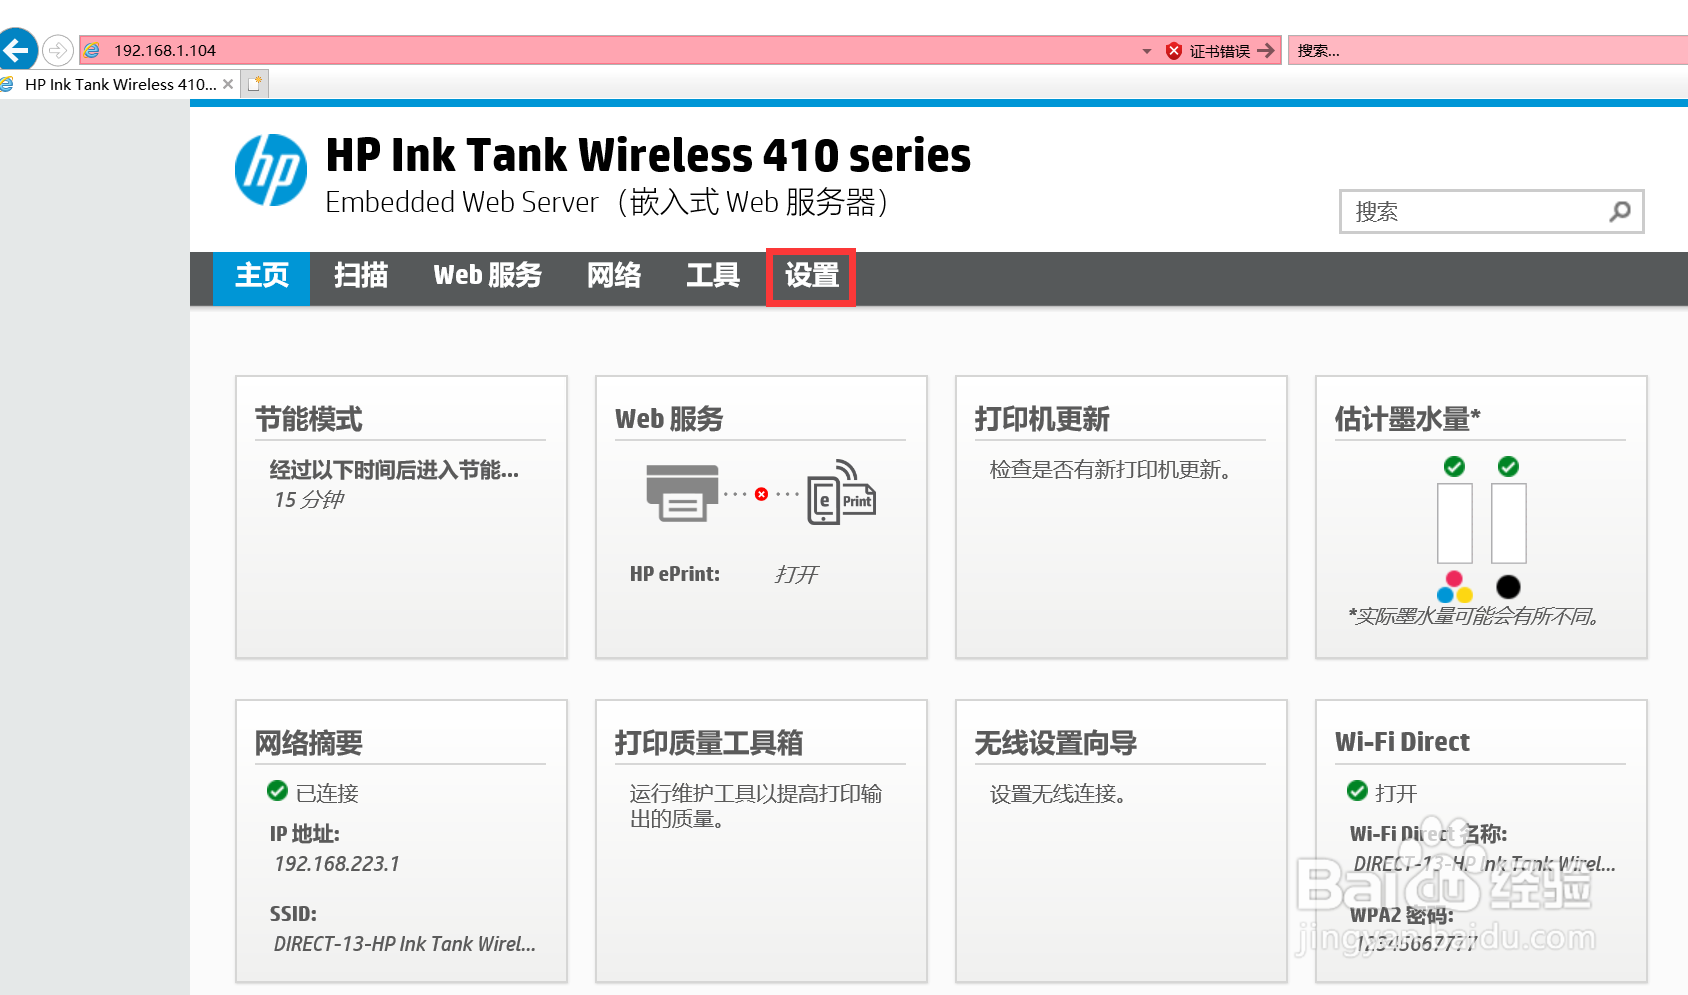The image size is (1688, 995).
Task: Click the go arrow beside certificate error
Action: point(1266,50)
